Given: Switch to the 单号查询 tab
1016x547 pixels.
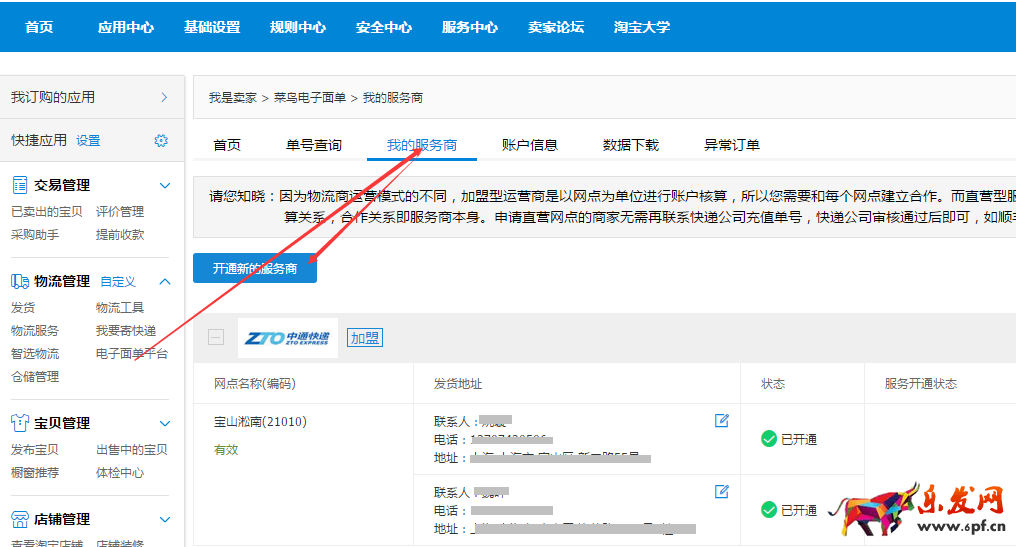Looking at the screenshot, I should click(x=313, y=145).
